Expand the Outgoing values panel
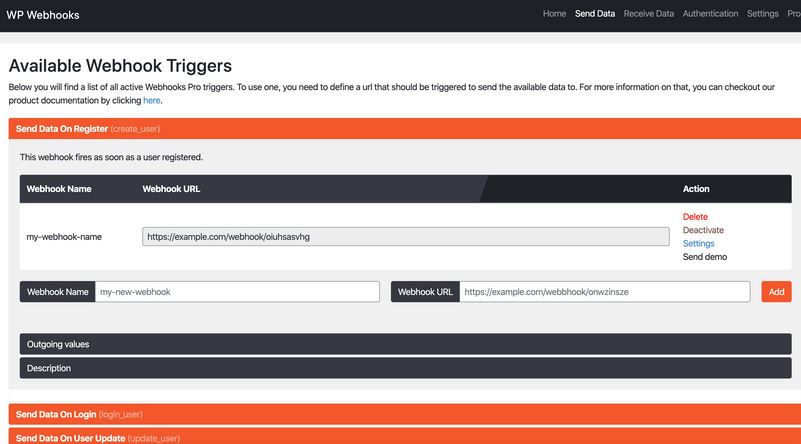Screen dimensions: 801x444 [406, 344]
